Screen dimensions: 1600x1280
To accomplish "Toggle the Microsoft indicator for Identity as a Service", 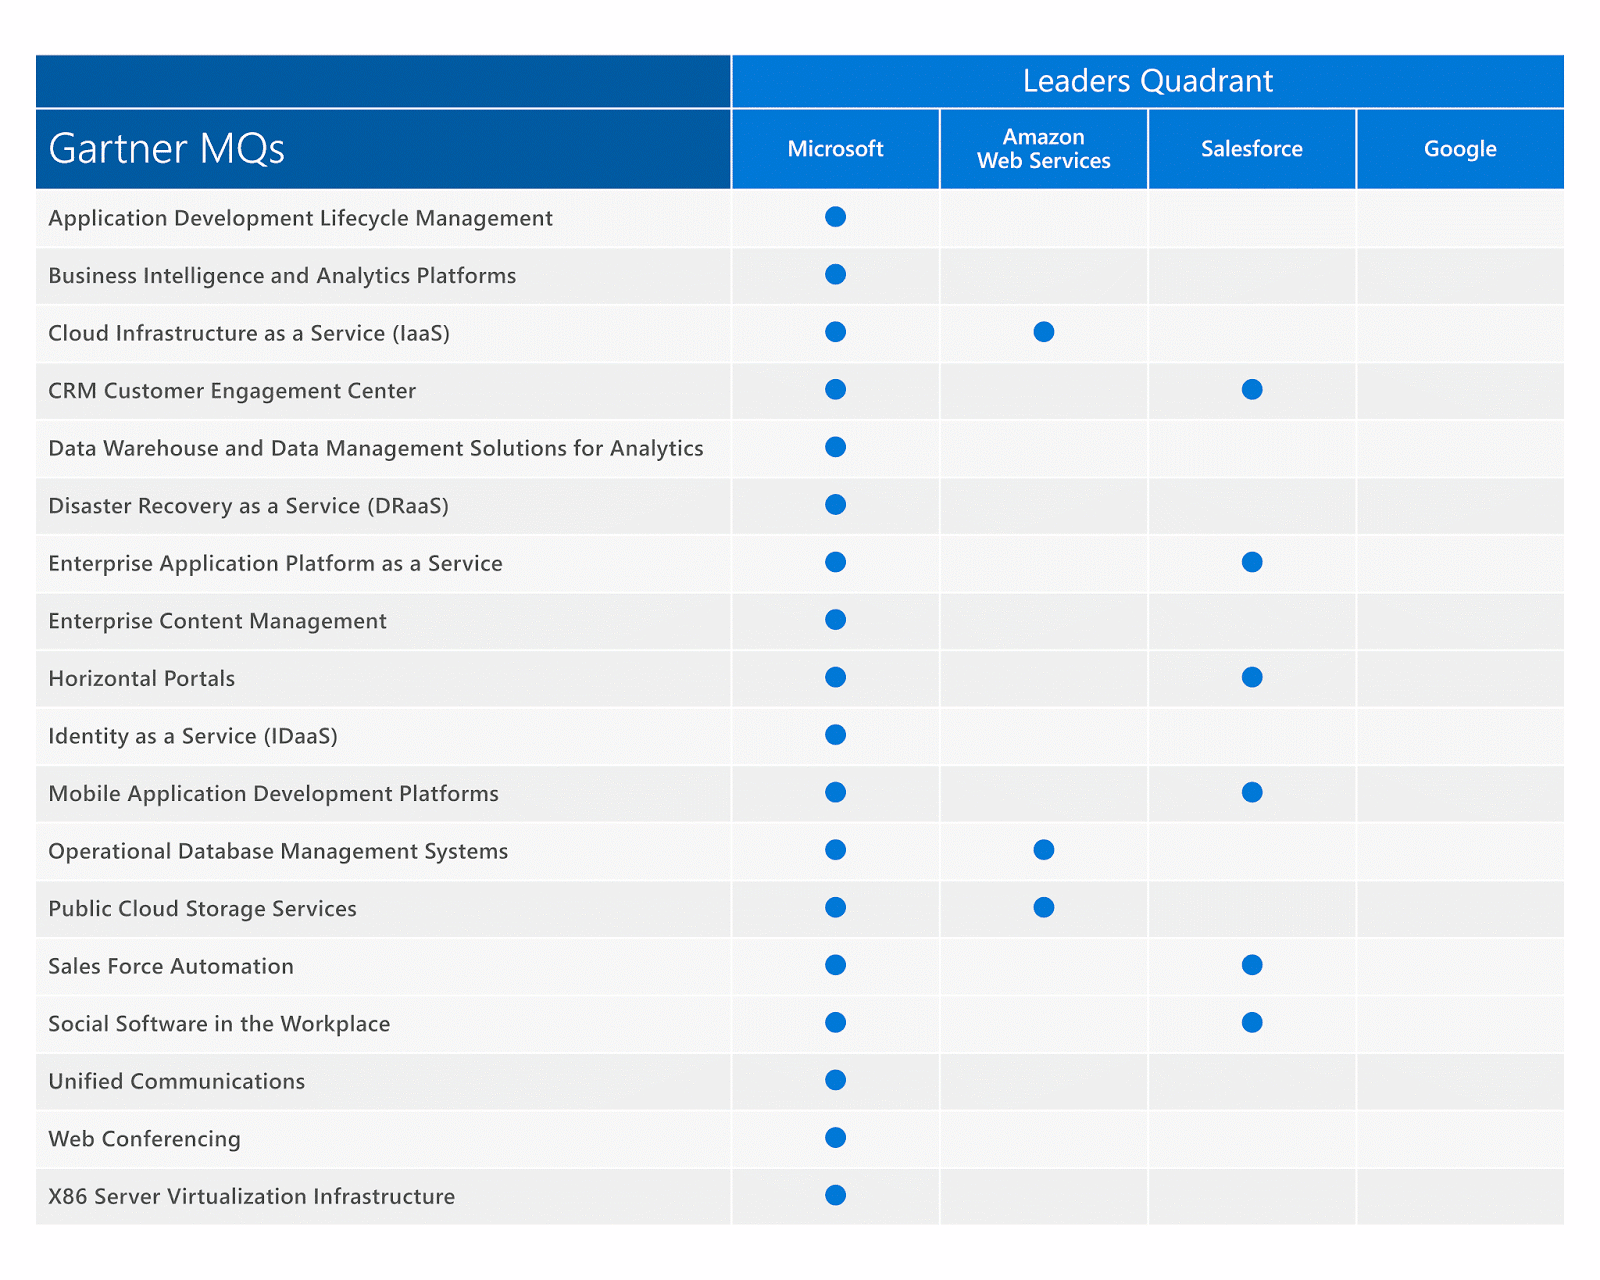I will (x=835, y=735).
